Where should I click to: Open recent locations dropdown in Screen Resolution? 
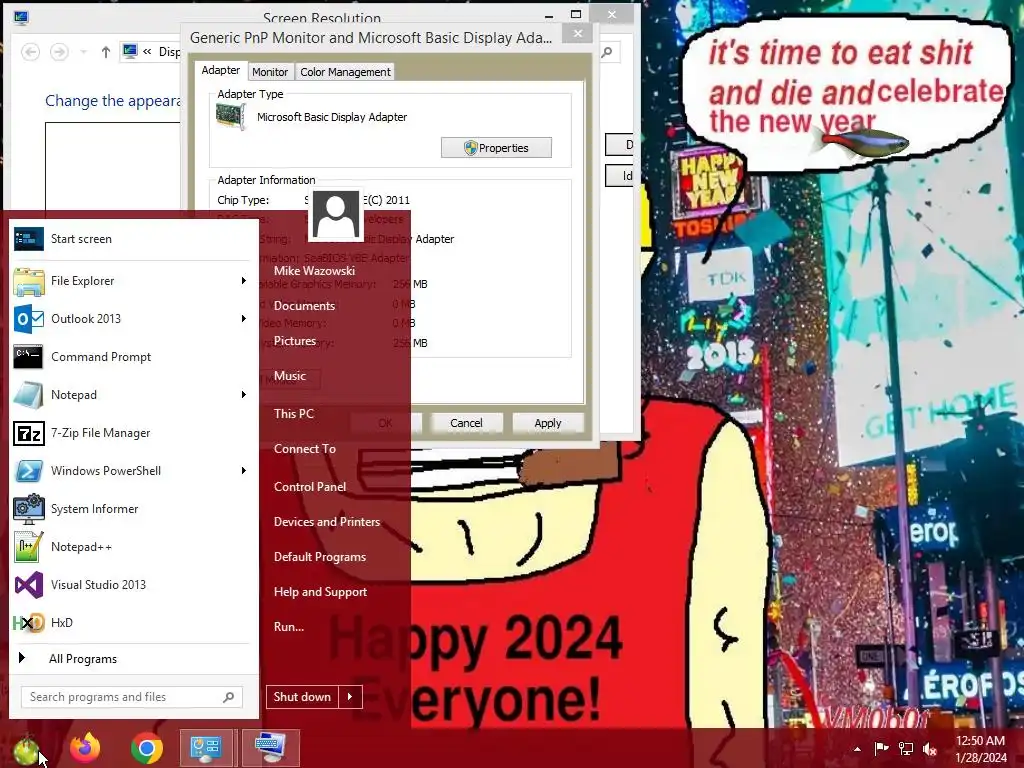(x=83, y=52)
